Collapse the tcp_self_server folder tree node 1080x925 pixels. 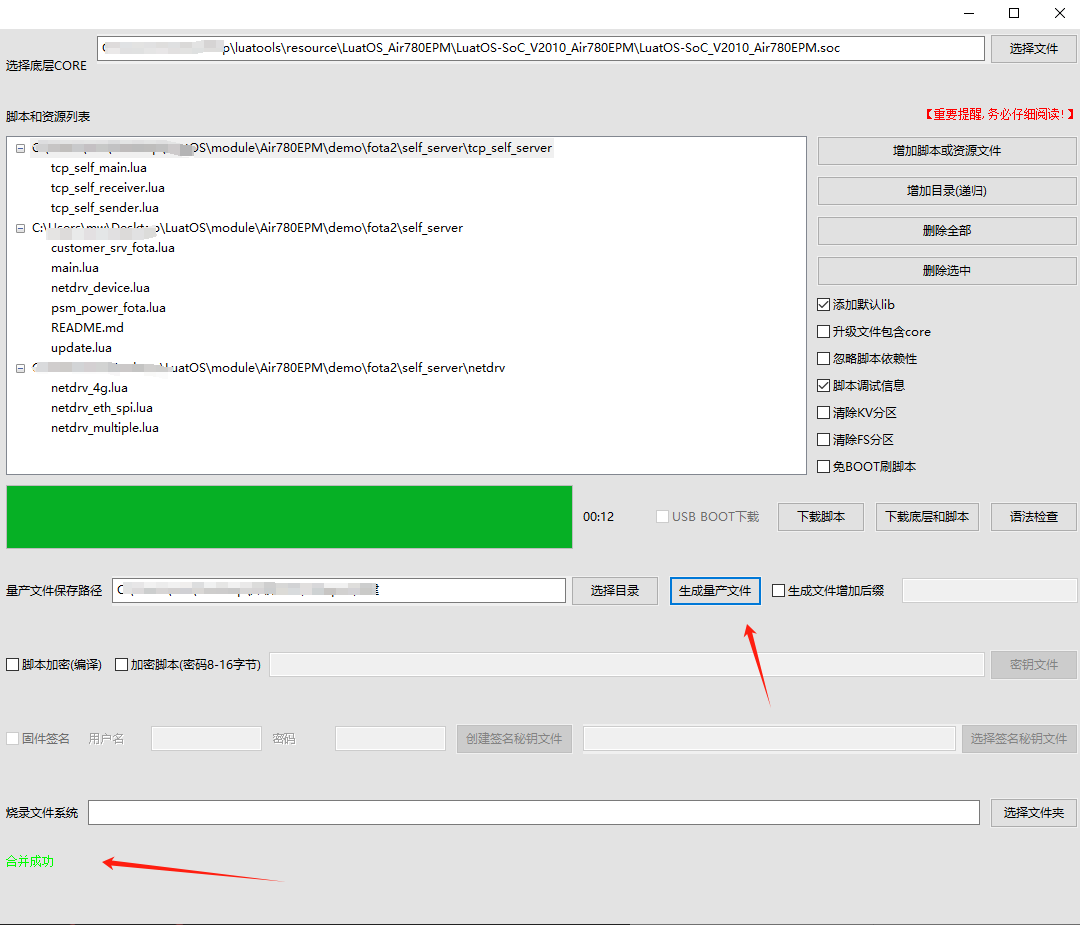tap(21, 148)
